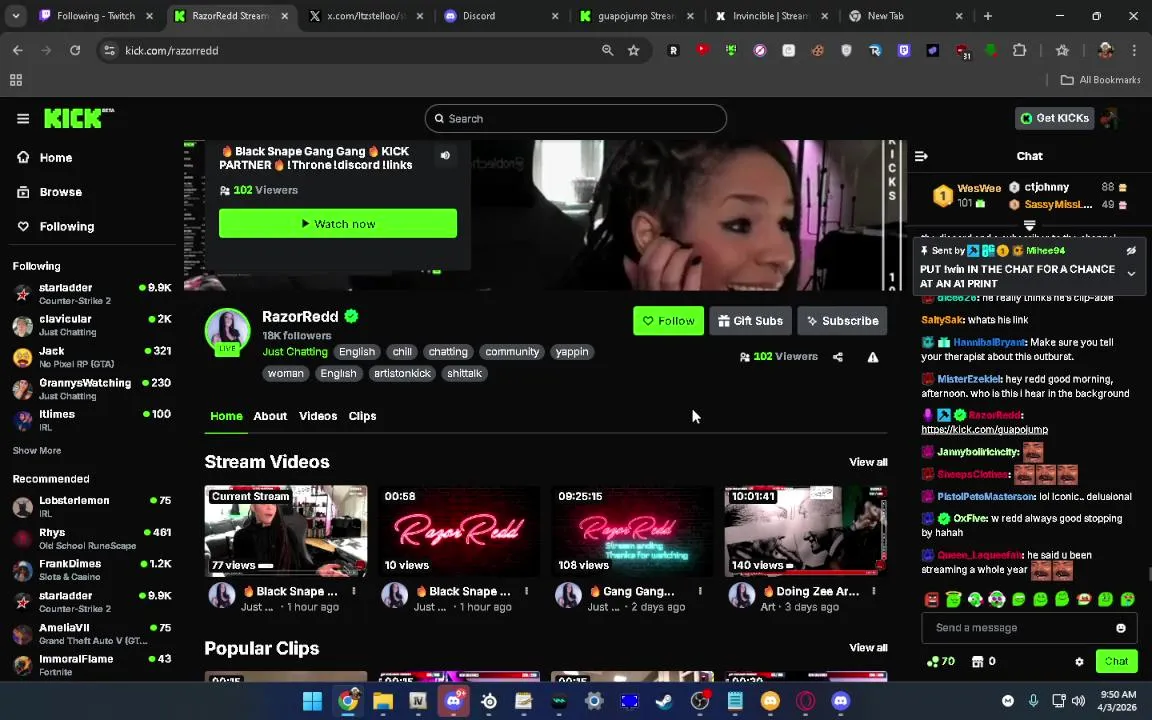Click the Just Chatting category link
The height and width of the screenshot is (720, 1152).
295,352
